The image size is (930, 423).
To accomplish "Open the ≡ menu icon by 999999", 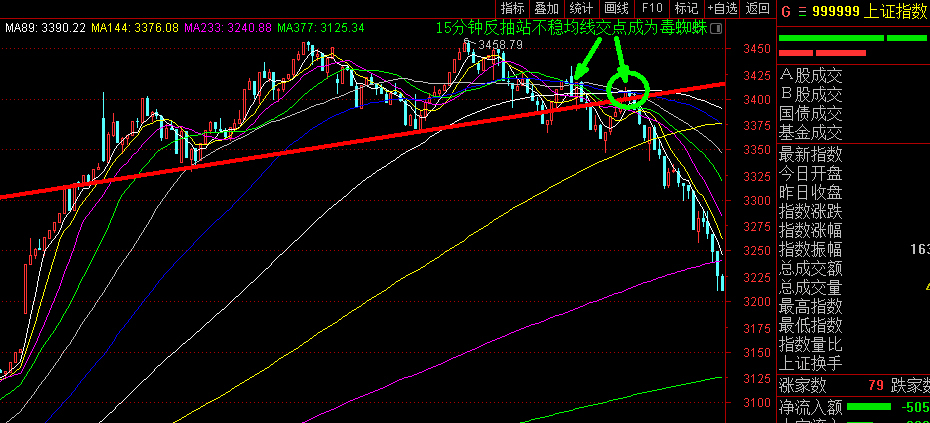I will (x=802, y=11).
